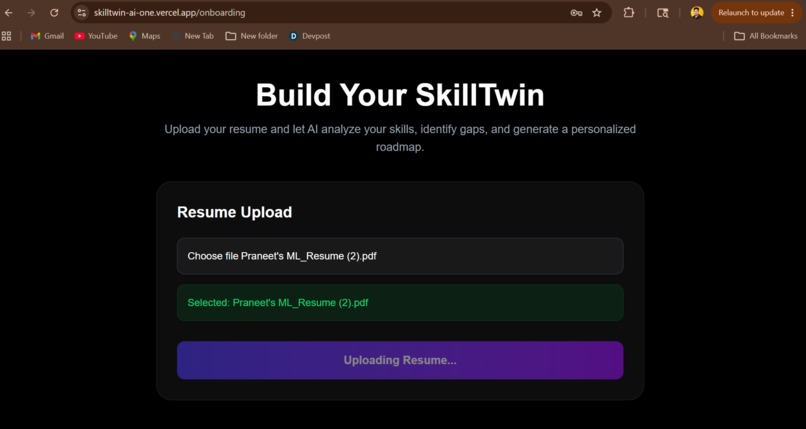
Task: Open the Maps bookmark
Action: pos(144,36)
